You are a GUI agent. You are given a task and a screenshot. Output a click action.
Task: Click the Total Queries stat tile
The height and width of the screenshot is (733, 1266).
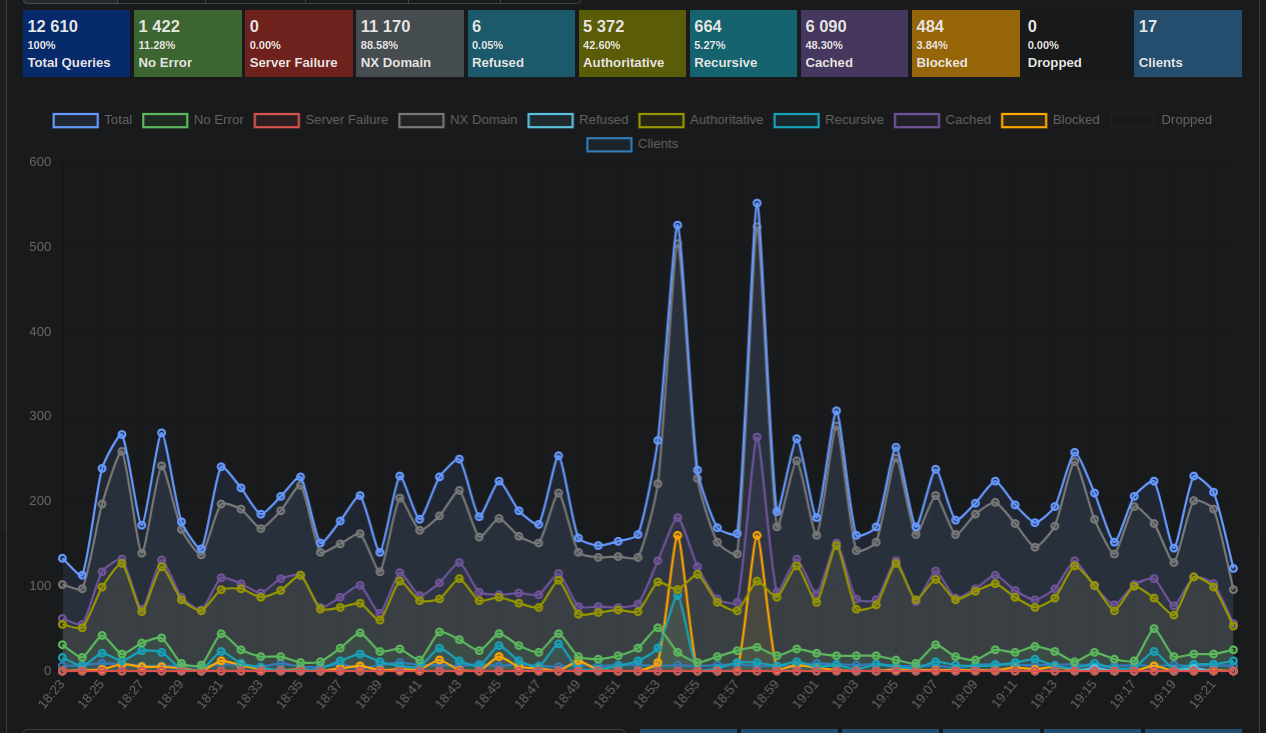pyautogui.click(x=76, y=44)
